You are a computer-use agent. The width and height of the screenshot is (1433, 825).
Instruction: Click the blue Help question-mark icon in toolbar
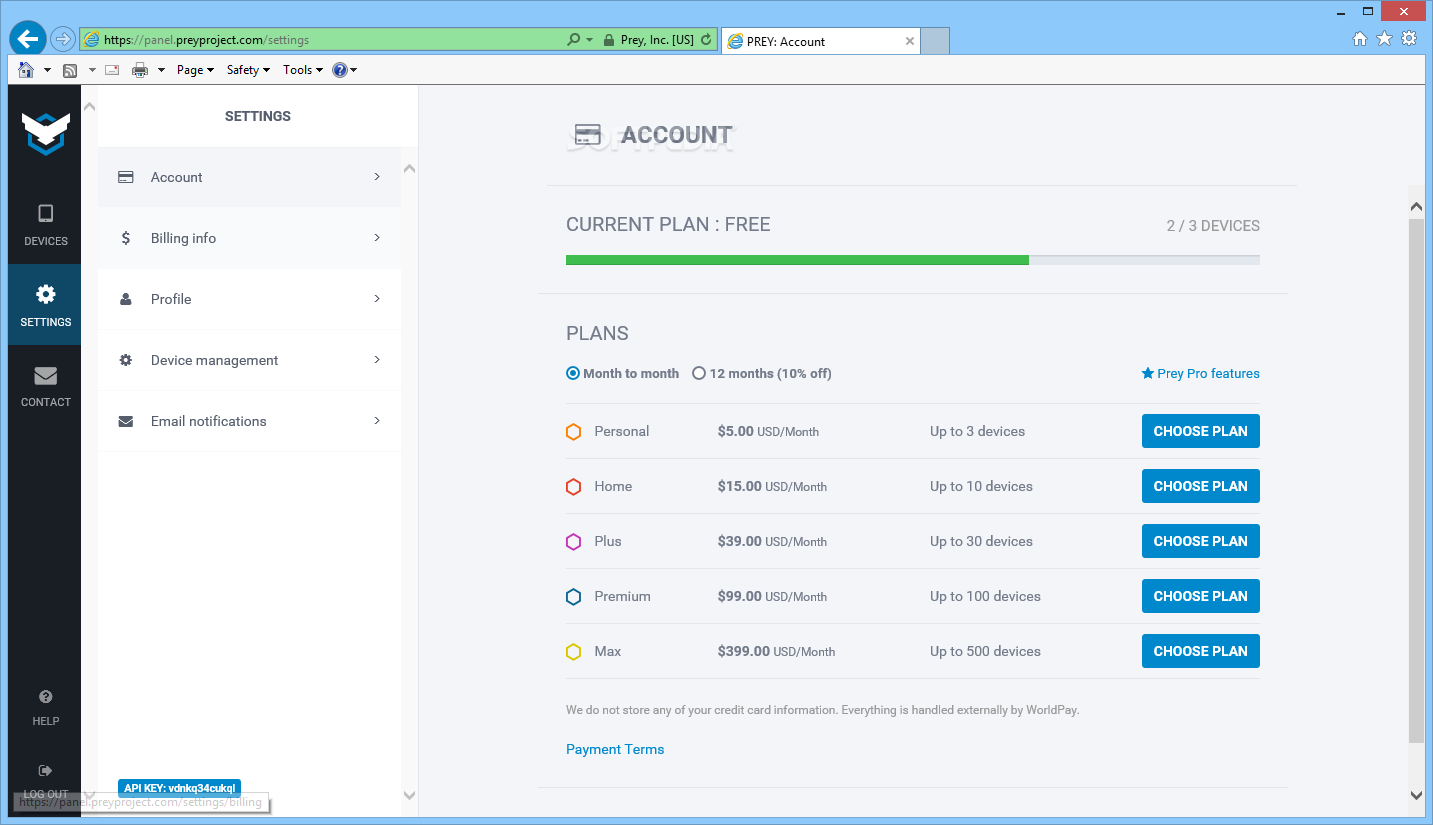pos(340,70)
